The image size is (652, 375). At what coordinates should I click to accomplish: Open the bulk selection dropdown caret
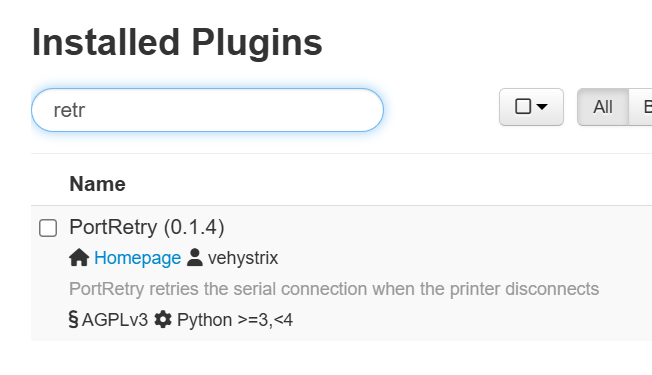(x=542, y=107)
